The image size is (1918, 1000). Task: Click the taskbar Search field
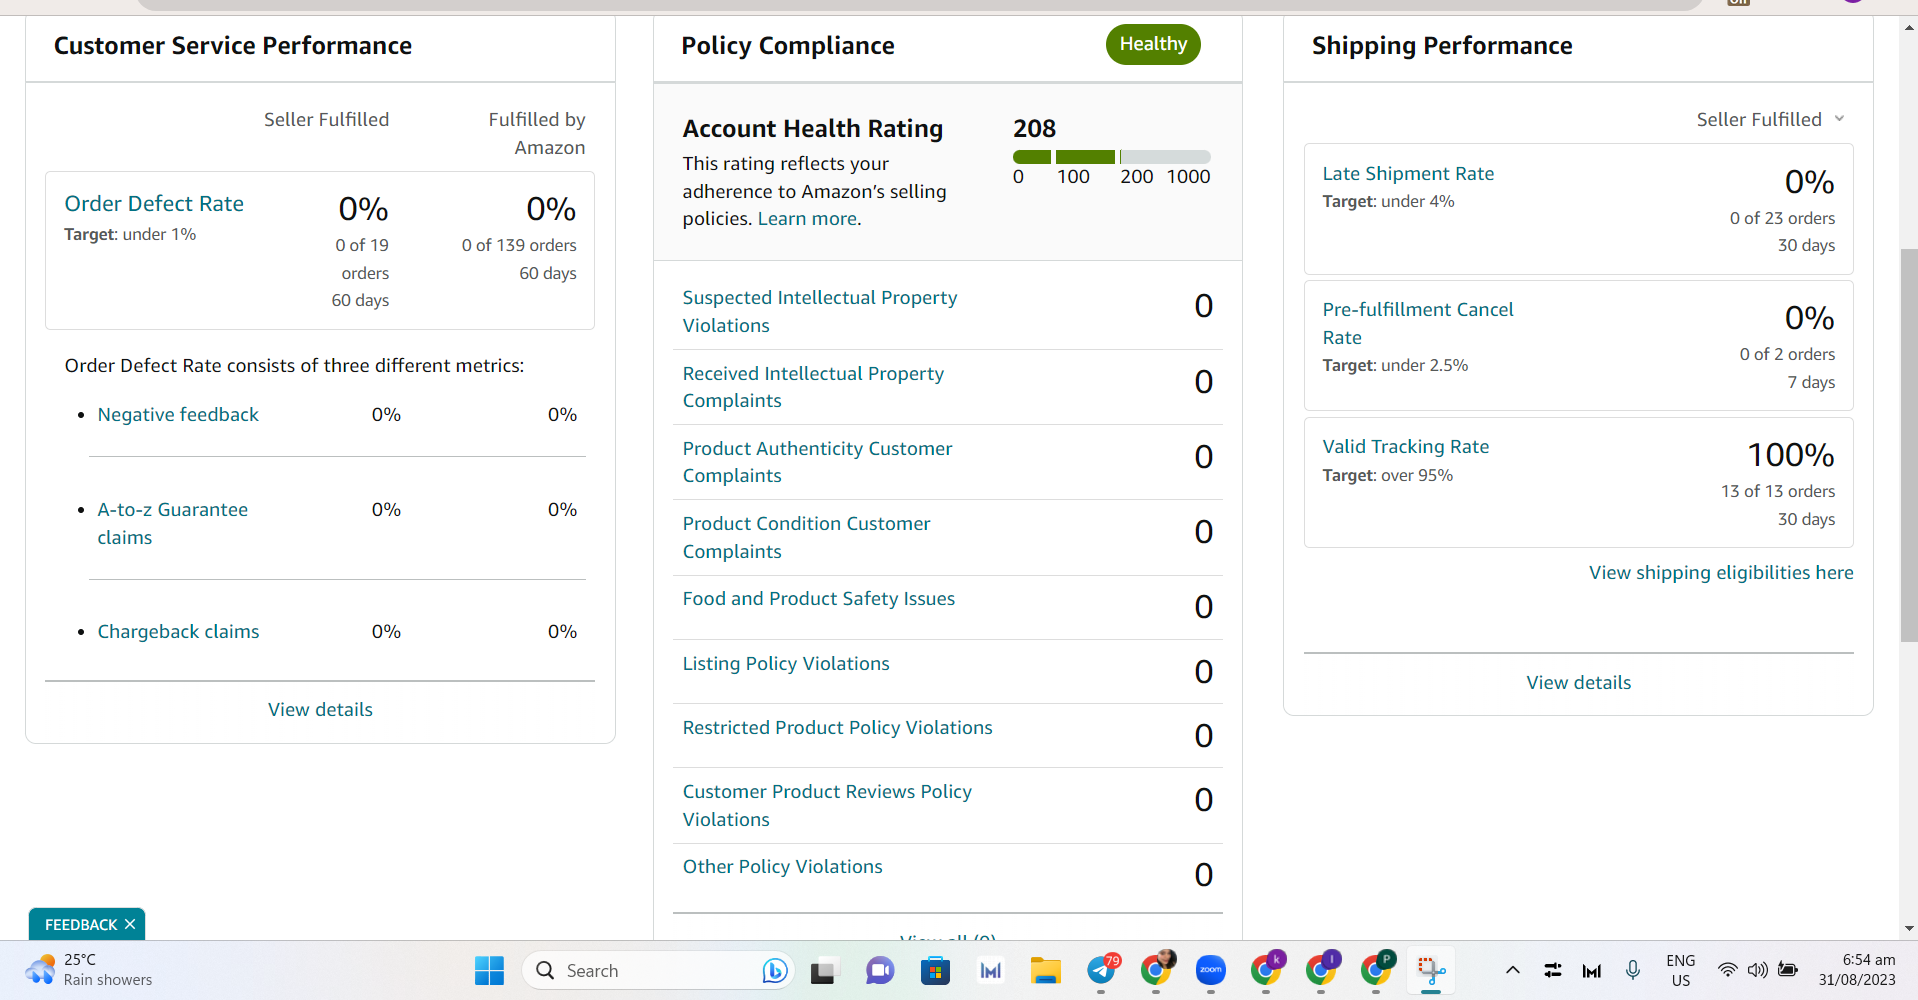[x=657, y=970]
